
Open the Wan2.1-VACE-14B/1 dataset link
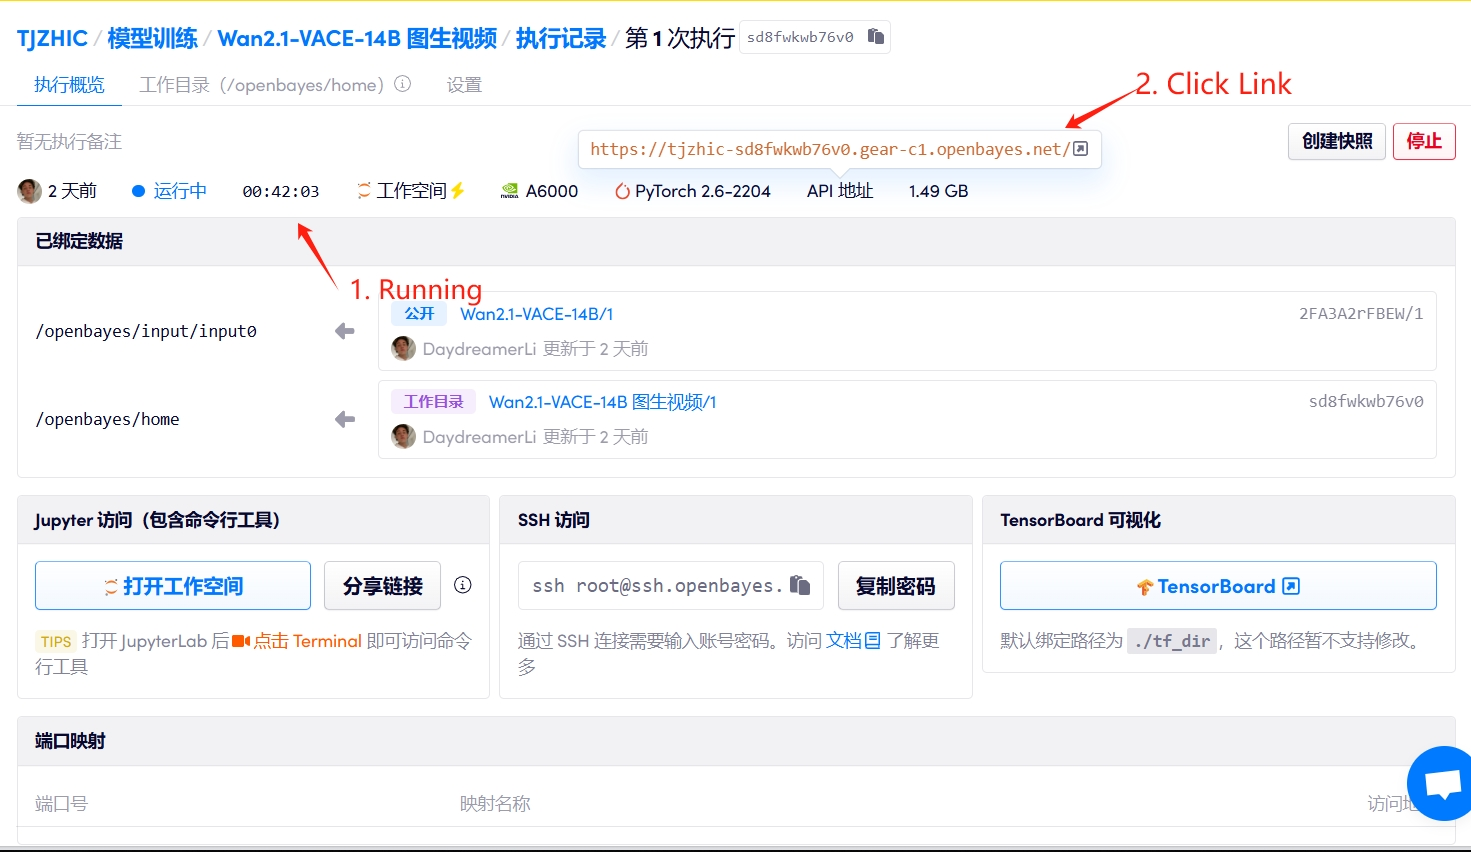[x=536, y=314]
